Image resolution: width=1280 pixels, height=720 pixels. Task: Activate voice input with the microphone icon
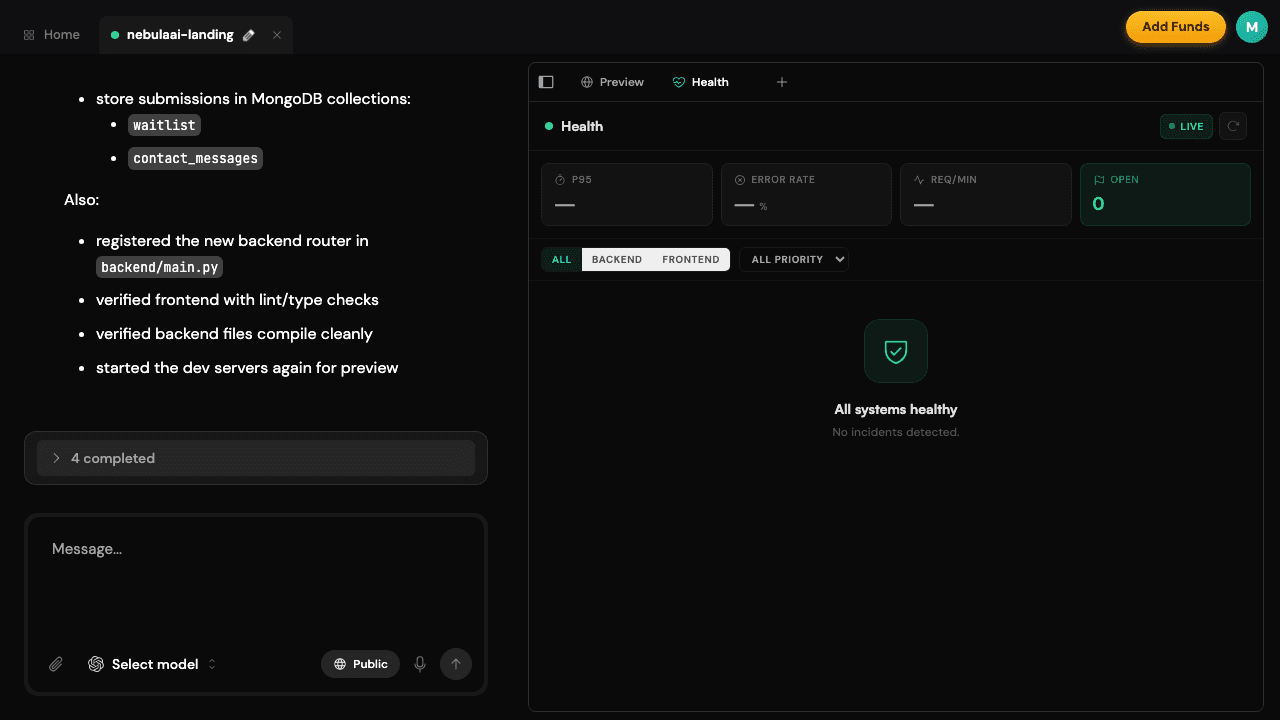pyautogui.click(x=420, y=663)
